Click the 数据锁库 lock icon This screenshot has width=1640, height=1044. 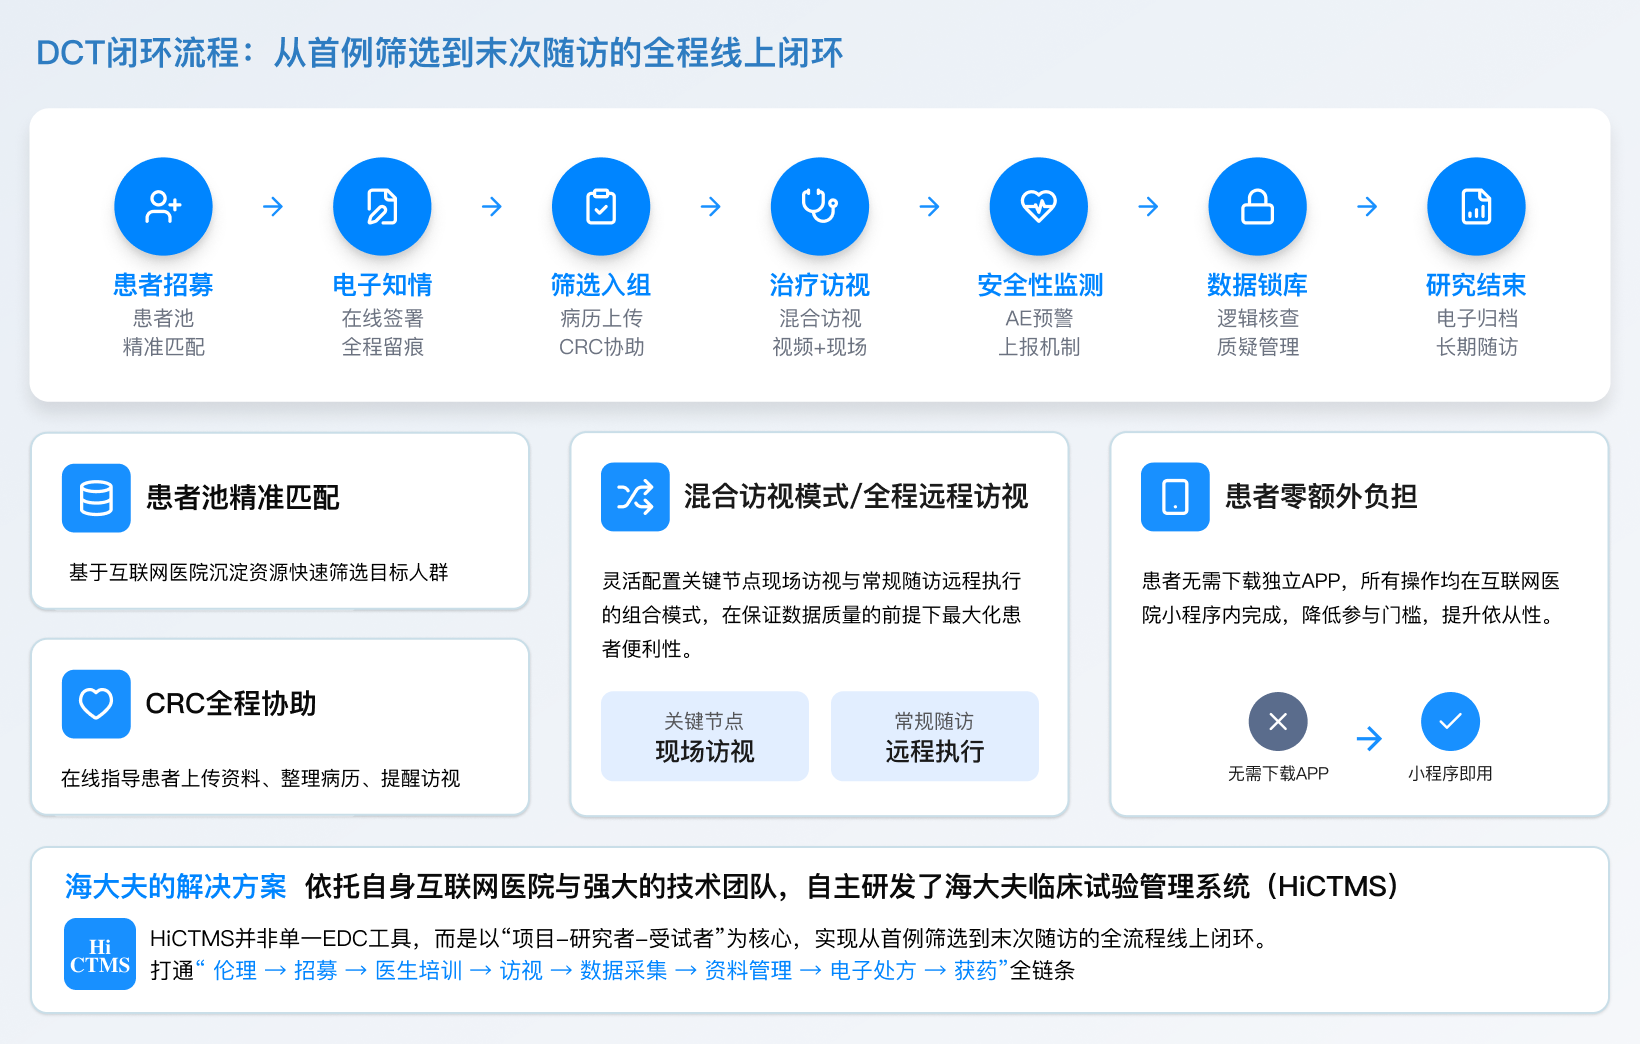(1257, 206)
